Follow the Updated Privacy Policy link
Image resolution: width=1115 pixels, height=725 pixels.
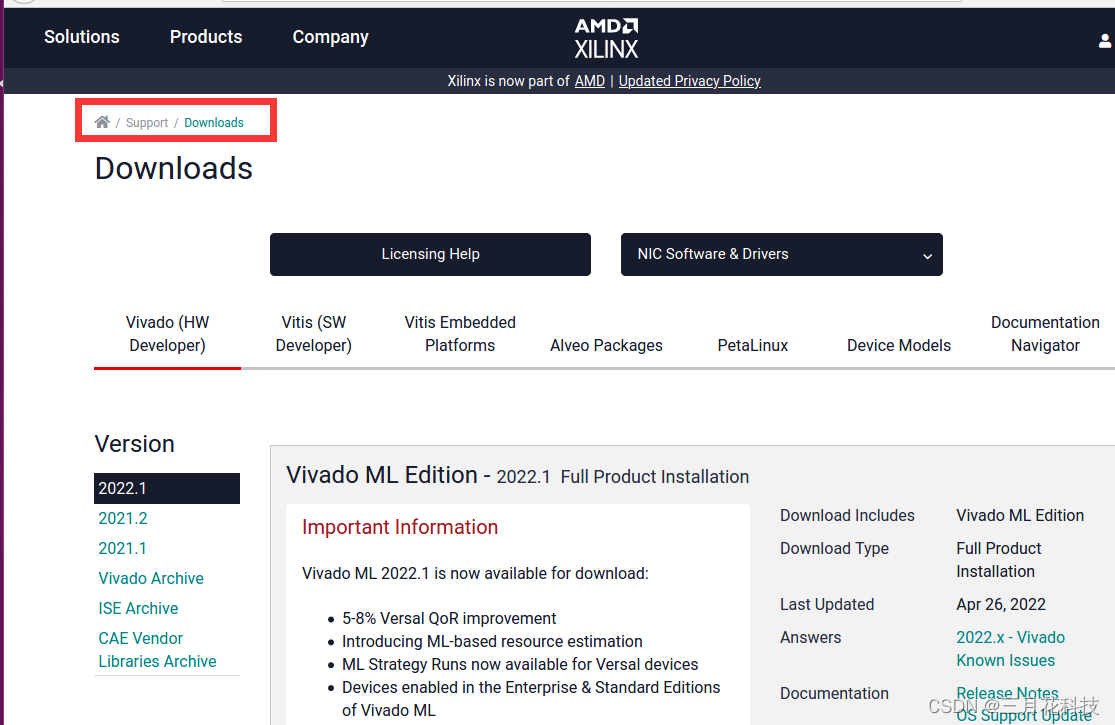pyautogui.click(x=689, y=81)
